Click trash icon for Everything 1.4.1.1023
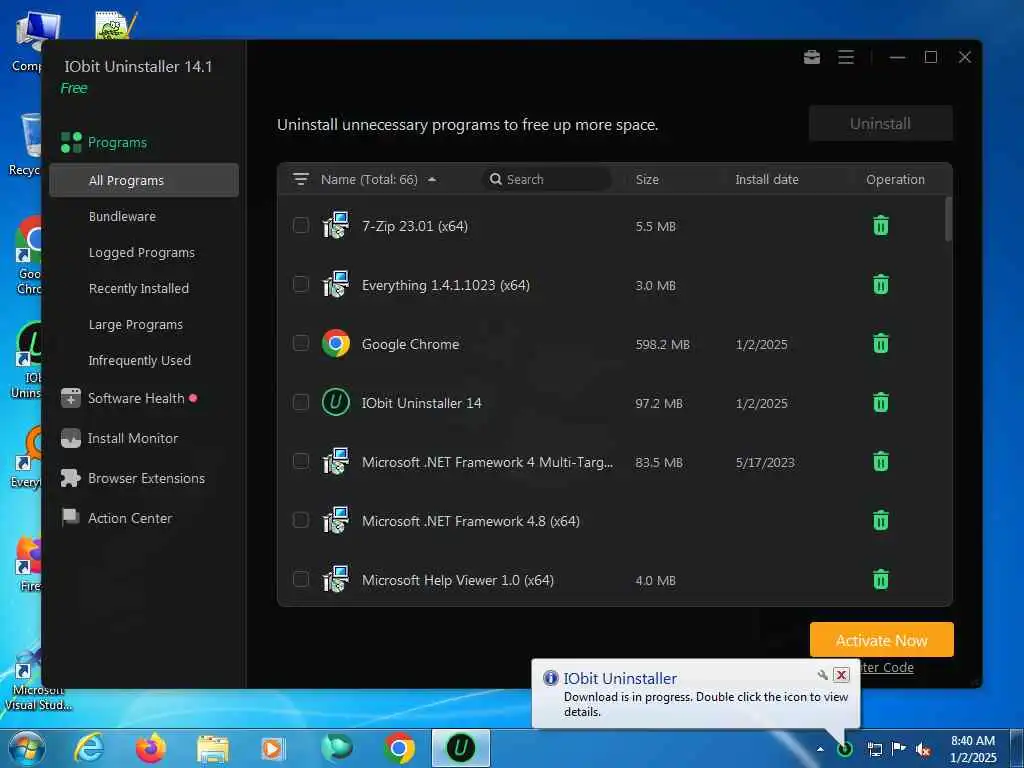 coord(880,285)
